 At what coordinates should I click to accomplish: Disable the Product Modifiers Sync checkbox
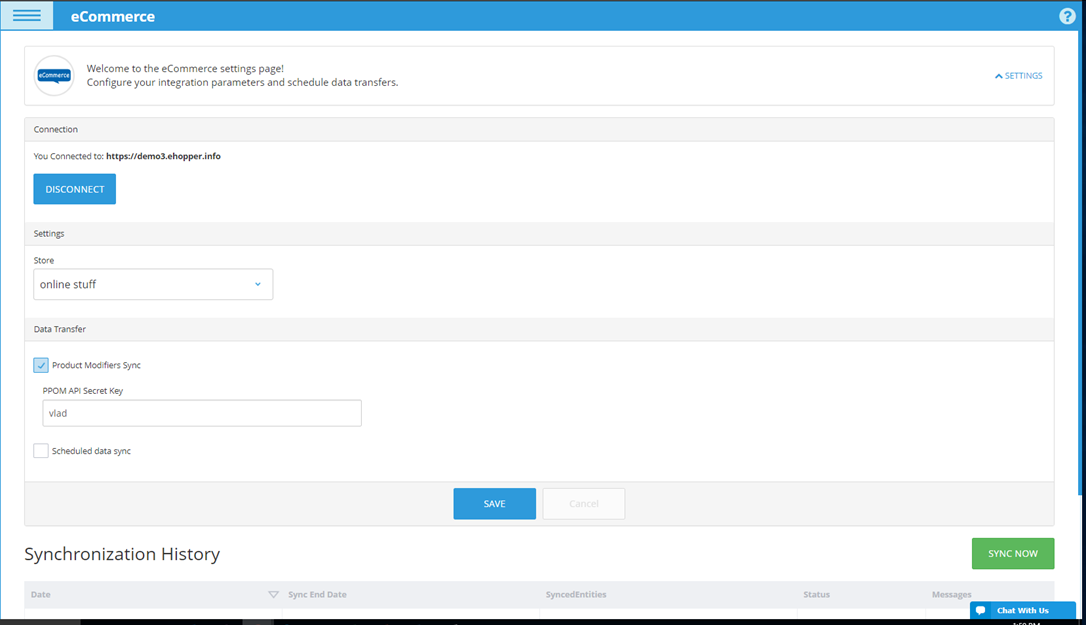(41, 366)
